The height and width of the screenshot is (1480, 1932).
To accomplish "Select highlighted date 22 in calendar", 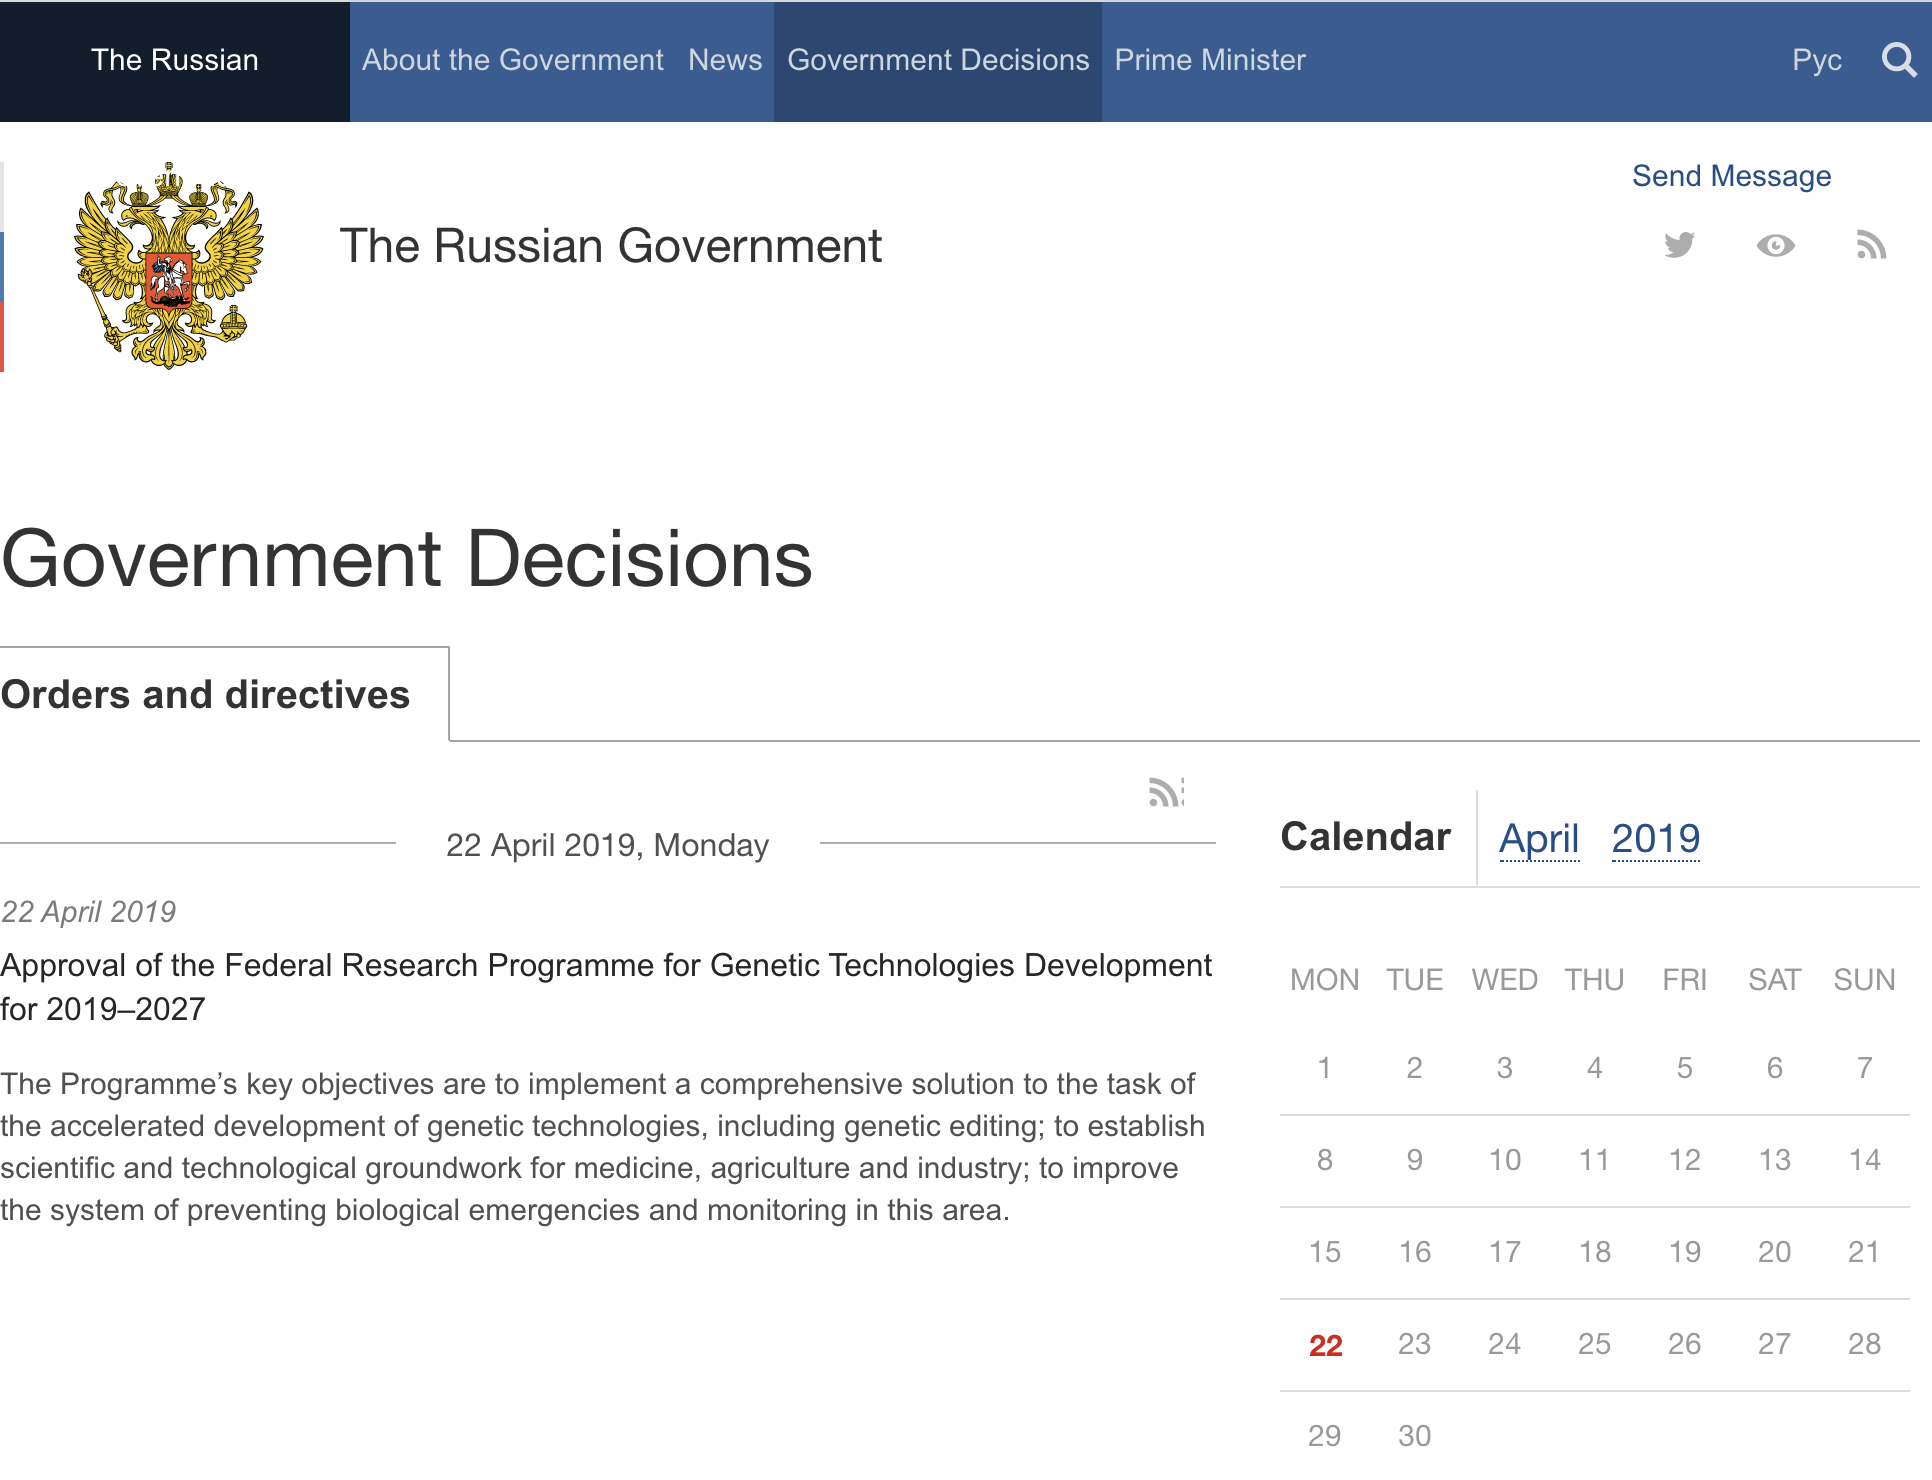I will (x=1325, y=1345).
